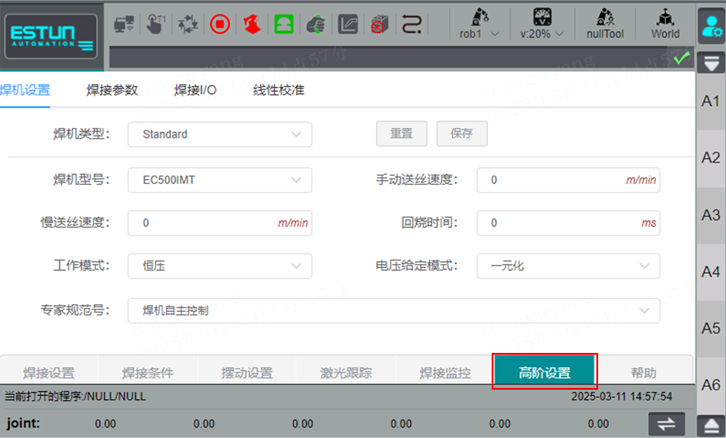Select the A5 axis key
This screenshot has height=438, width=726.
click(711, 329)
